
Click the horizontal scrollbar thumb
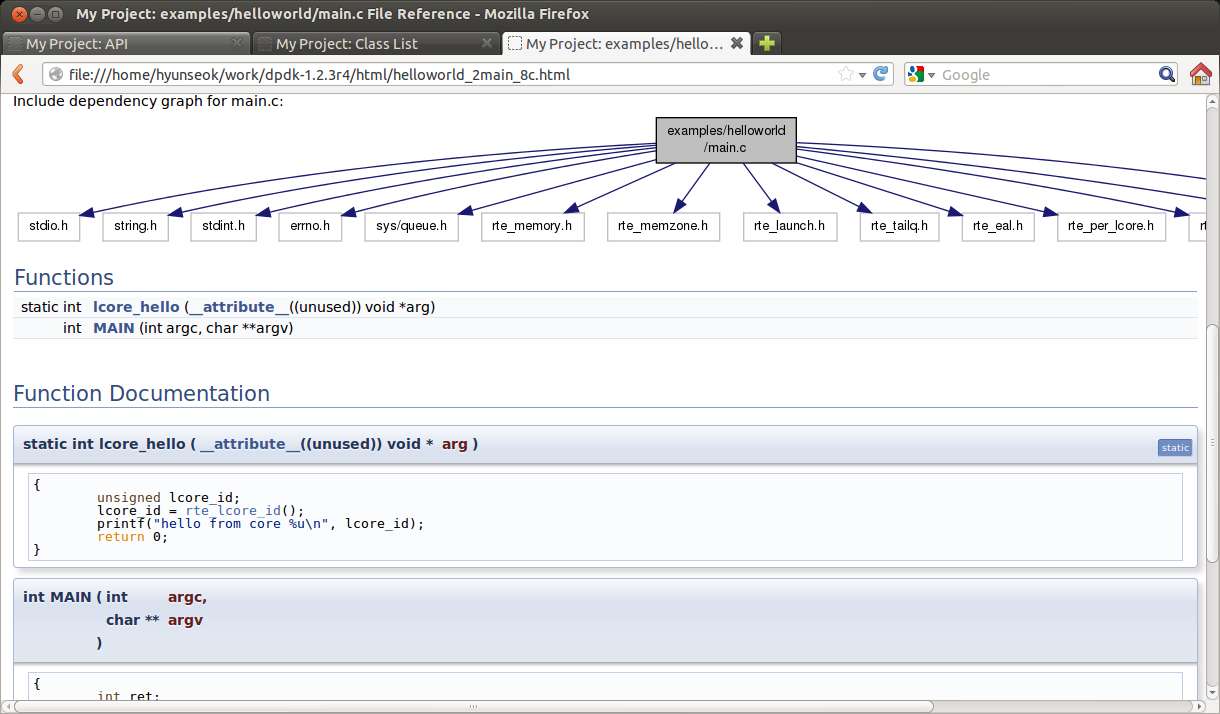pos(475,706)
